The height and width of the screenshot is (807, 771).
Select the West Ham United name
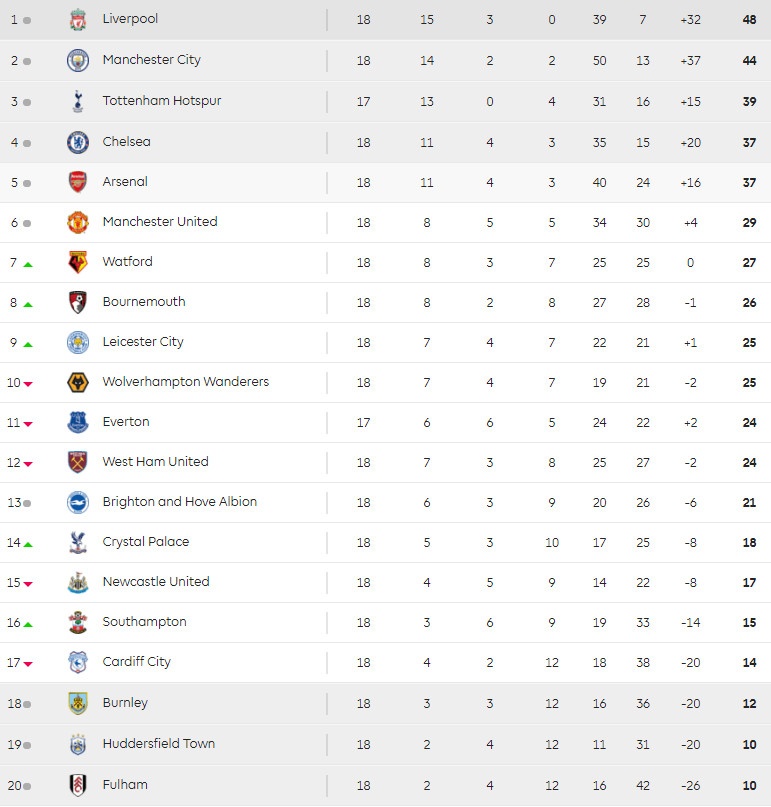coord(155,462)
